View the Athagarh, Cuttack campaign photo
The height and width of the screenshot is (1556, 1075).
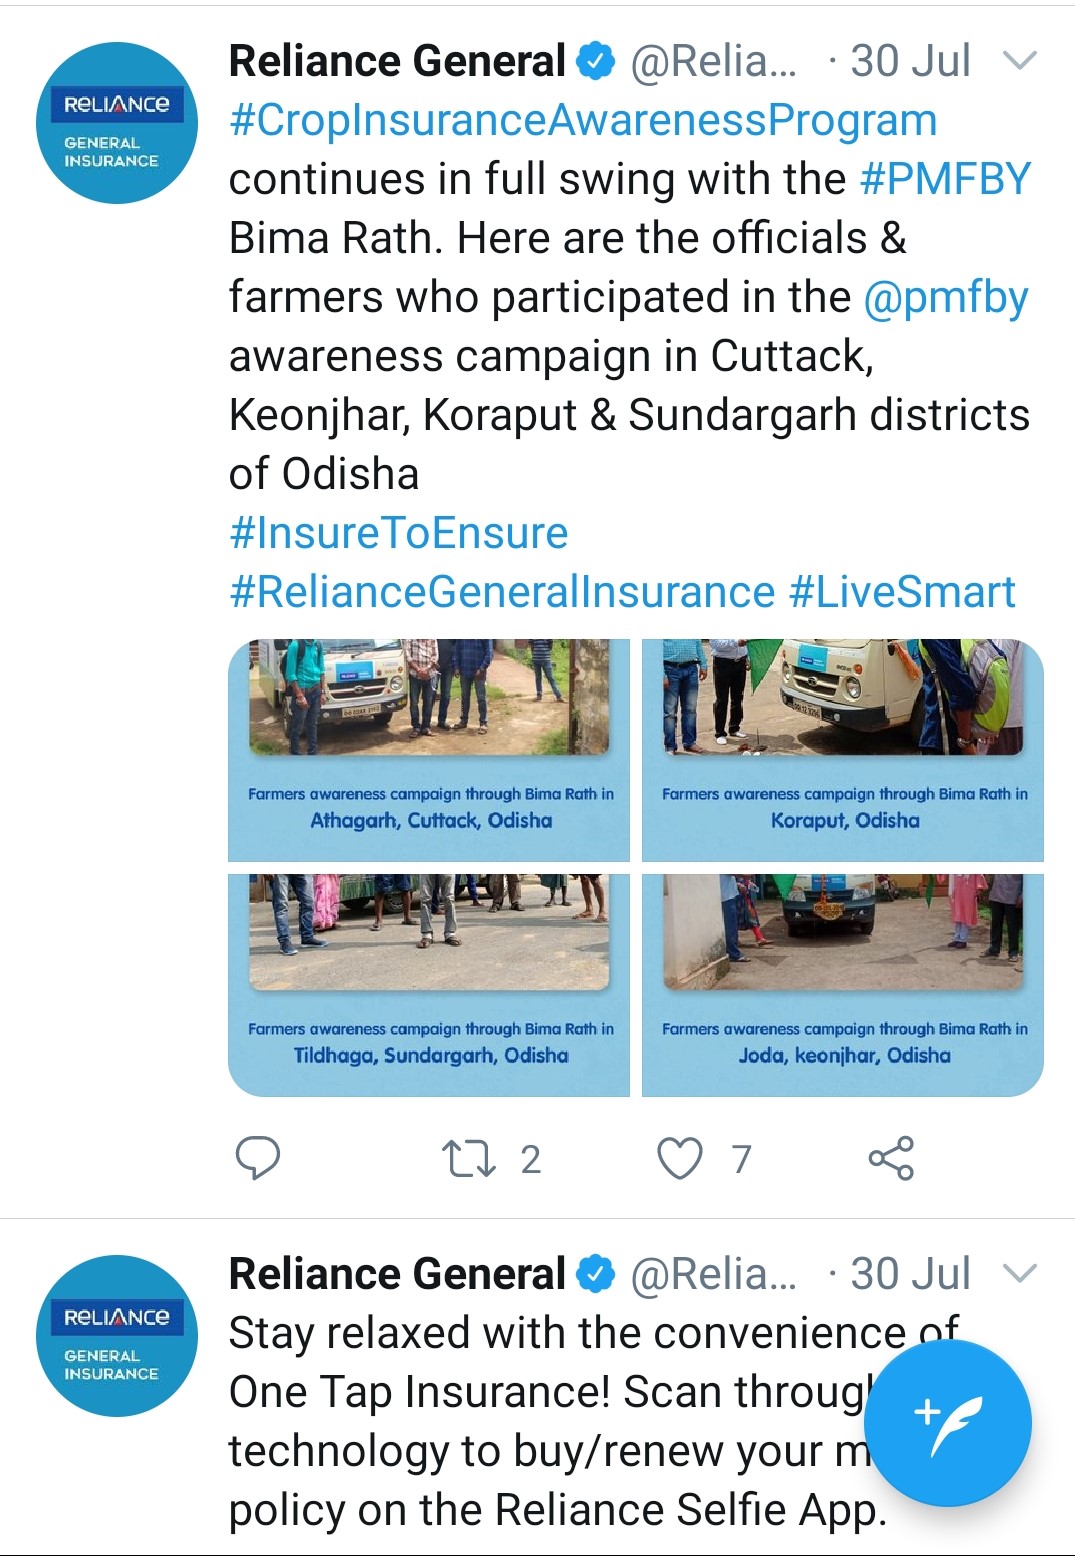[429, 750]
